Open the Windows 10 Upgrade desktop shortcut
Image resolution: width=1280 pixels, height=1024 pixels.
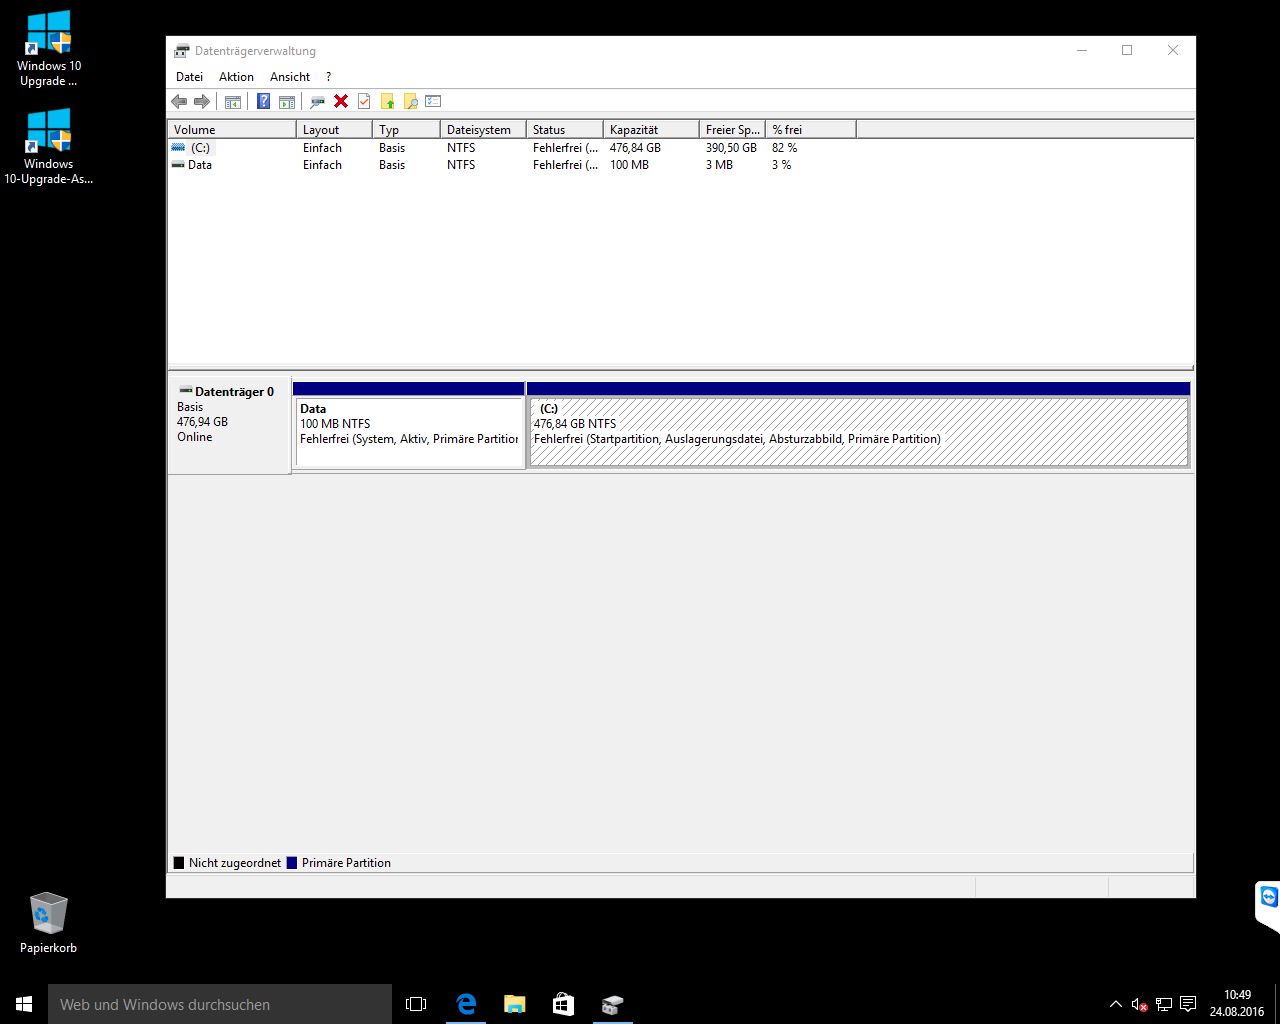49,49
